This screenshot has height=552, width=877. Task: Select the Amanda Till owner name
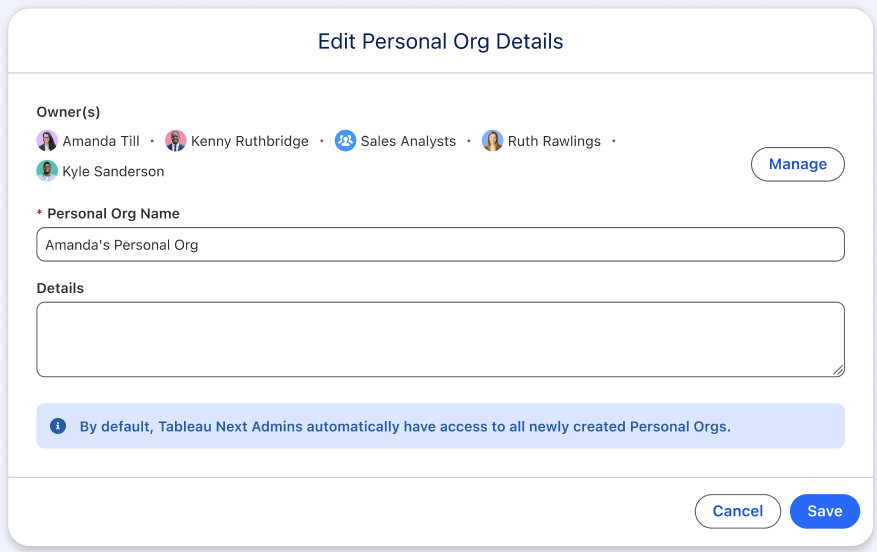point(101,141)
